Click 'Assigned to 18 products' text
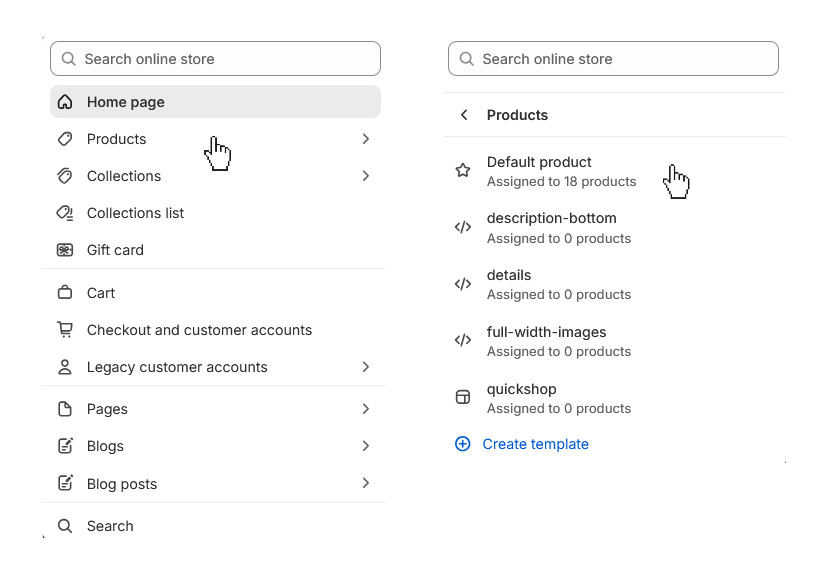Viewport: 824px width, 576px height. click(x=561, y=181)
